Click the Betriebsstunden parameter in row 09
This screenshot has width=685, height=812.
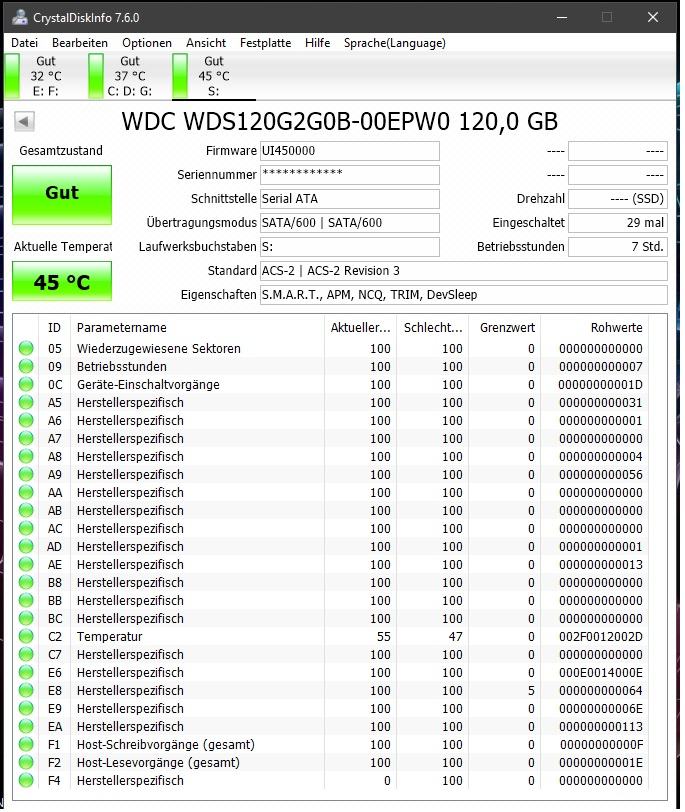tap(122, 367)
